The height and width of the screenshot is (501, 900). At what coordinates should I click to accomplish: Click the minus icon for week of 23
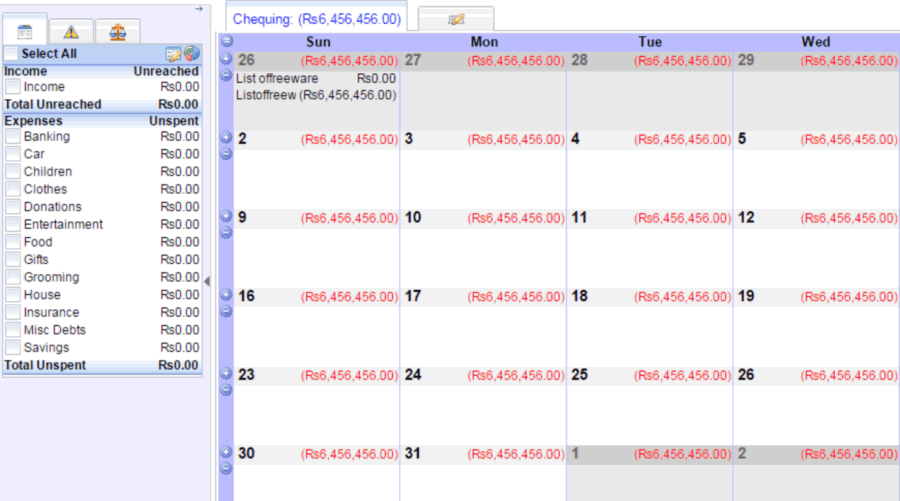pos(226,390)
